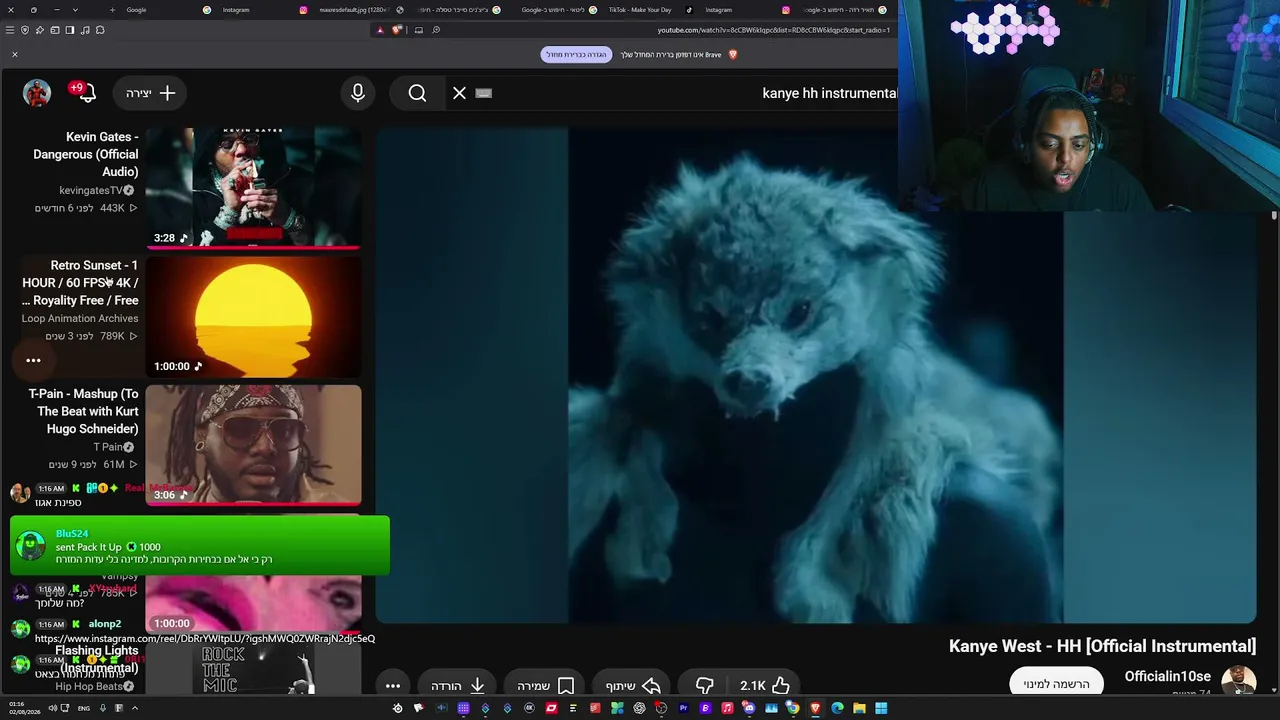The height and width of the screenshot is (720, 1280).
Task: Clear the search query with the X icon
Action: 459,93
